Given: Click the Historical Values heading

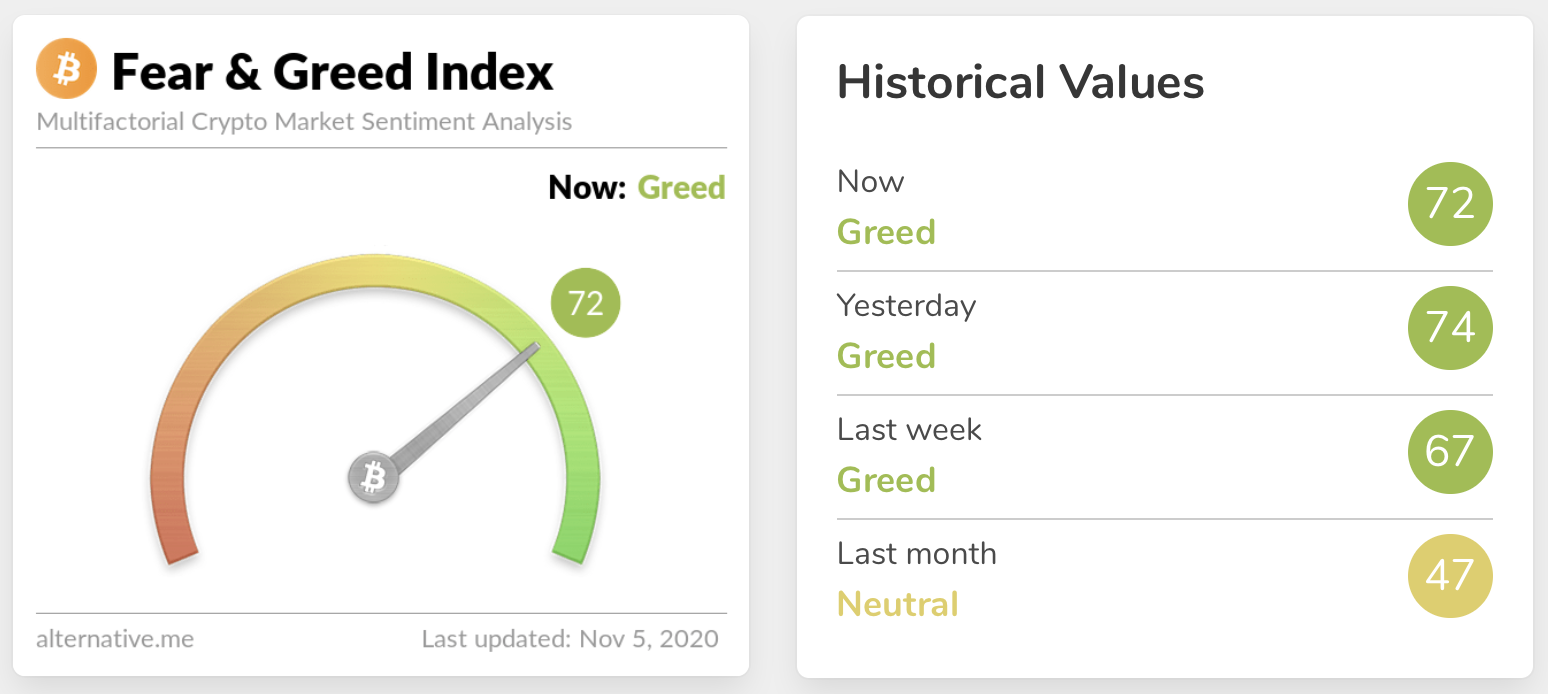Looking at the screenshot, I should 1020,82.
